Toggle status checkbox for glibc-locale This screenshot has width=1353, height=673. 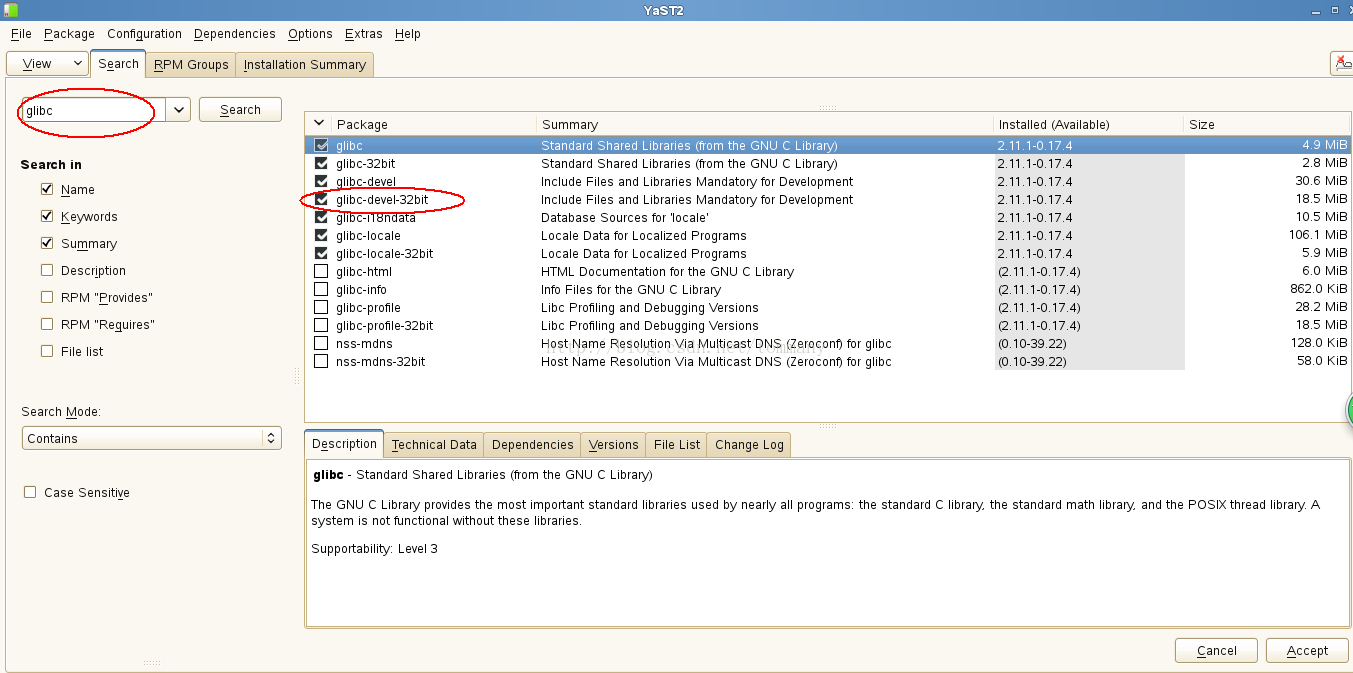321,235
